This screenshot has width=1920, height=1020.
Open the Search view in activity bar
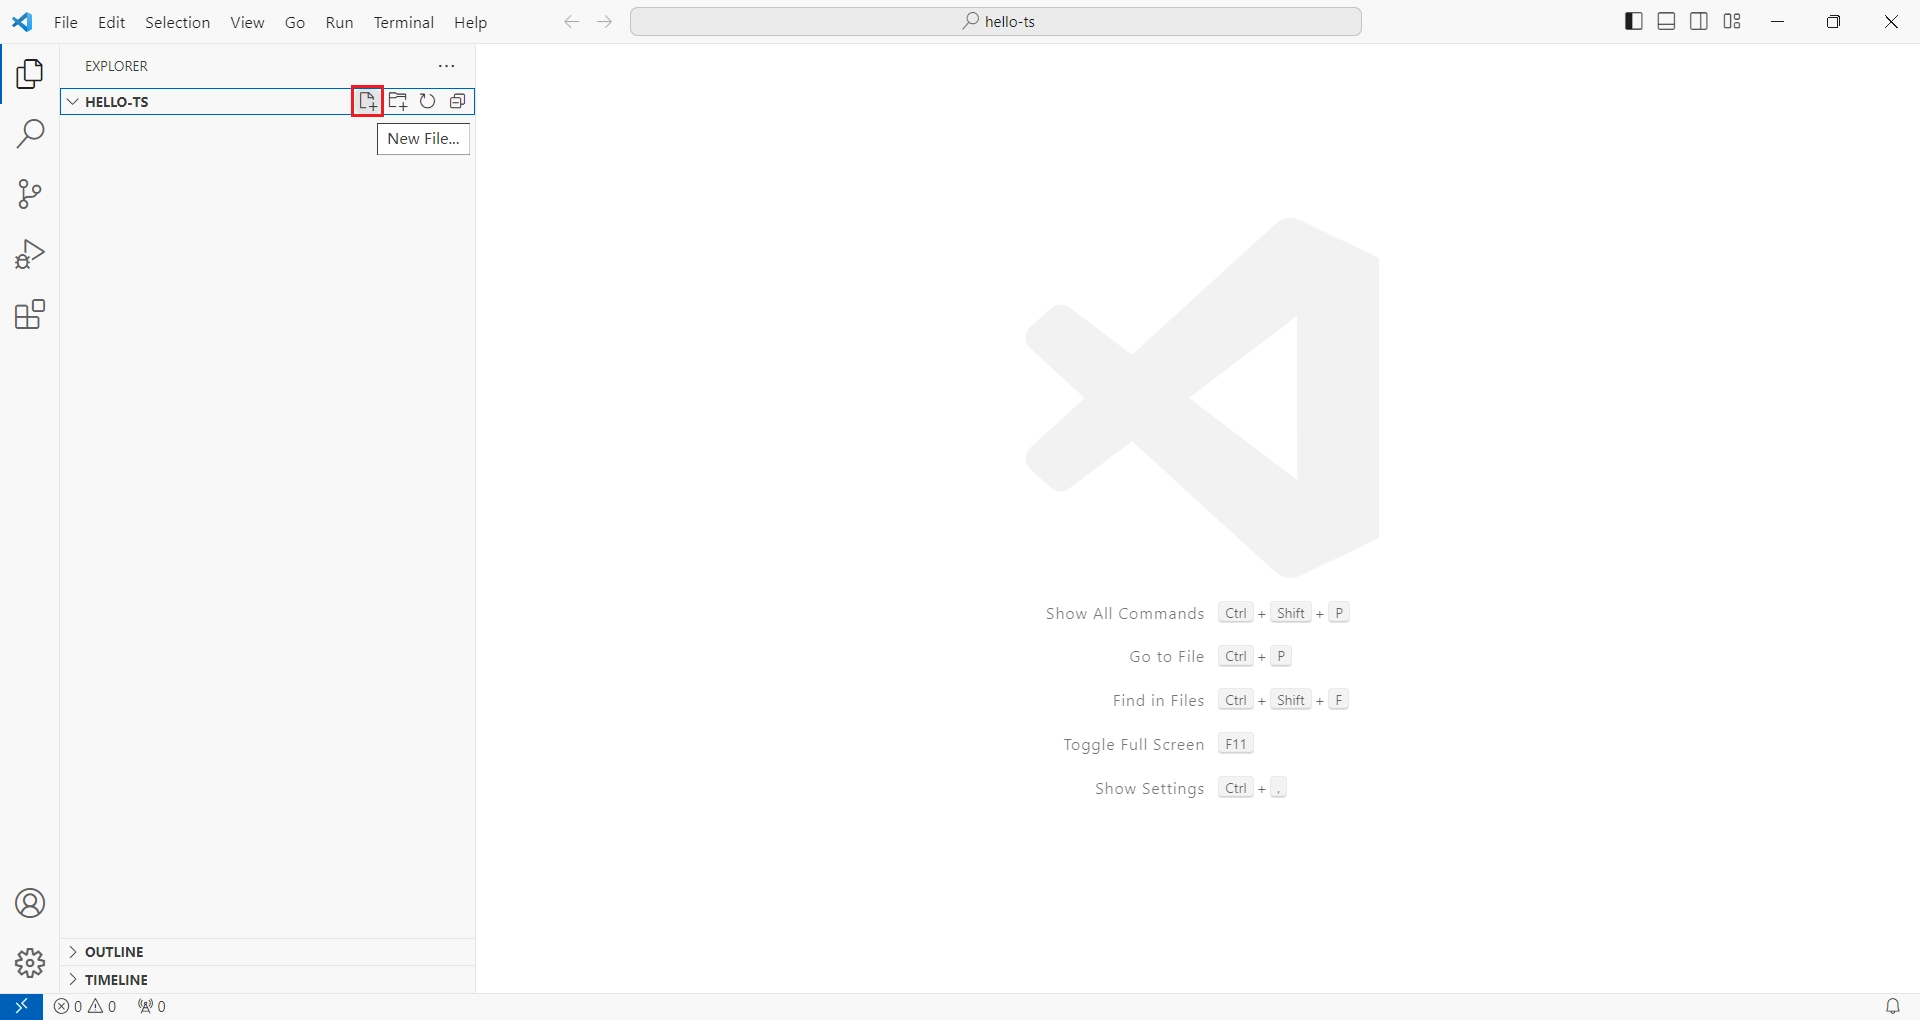(x=30, y=134)
